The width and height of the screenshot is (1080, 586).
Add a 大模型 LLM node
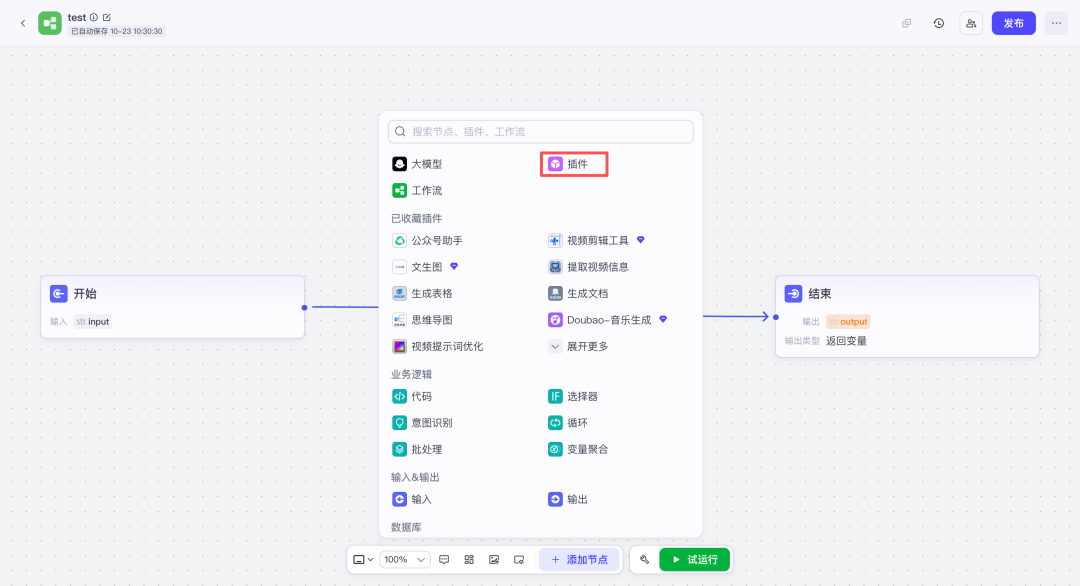418,164
